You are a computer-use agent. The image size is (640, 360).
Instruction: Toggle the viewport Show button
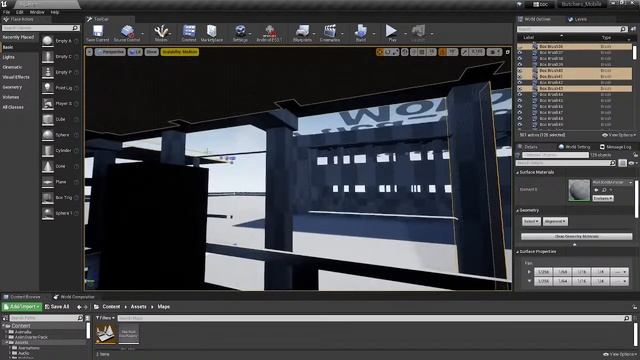coord(151,52)
